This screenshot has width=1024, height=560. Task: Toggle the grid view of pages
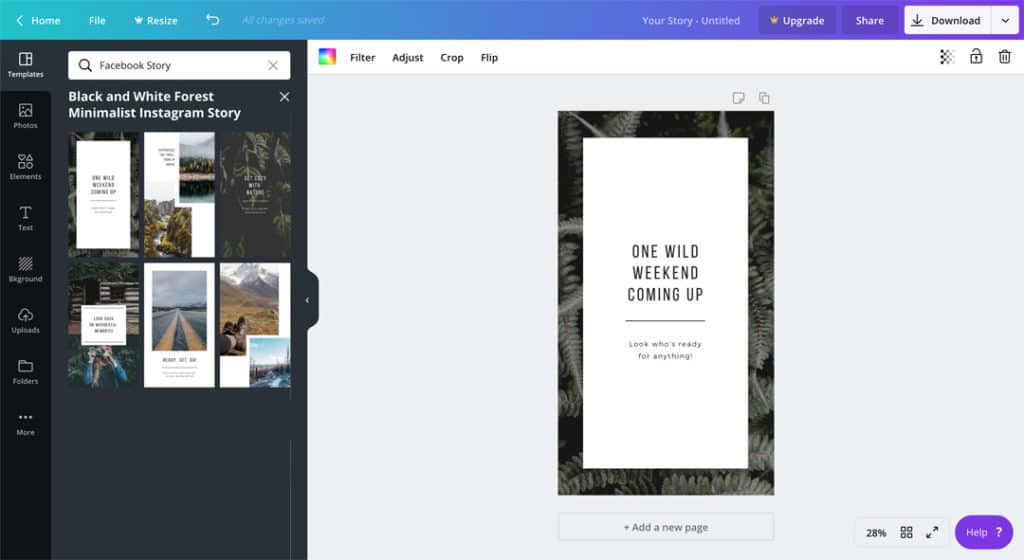(906, 533)
